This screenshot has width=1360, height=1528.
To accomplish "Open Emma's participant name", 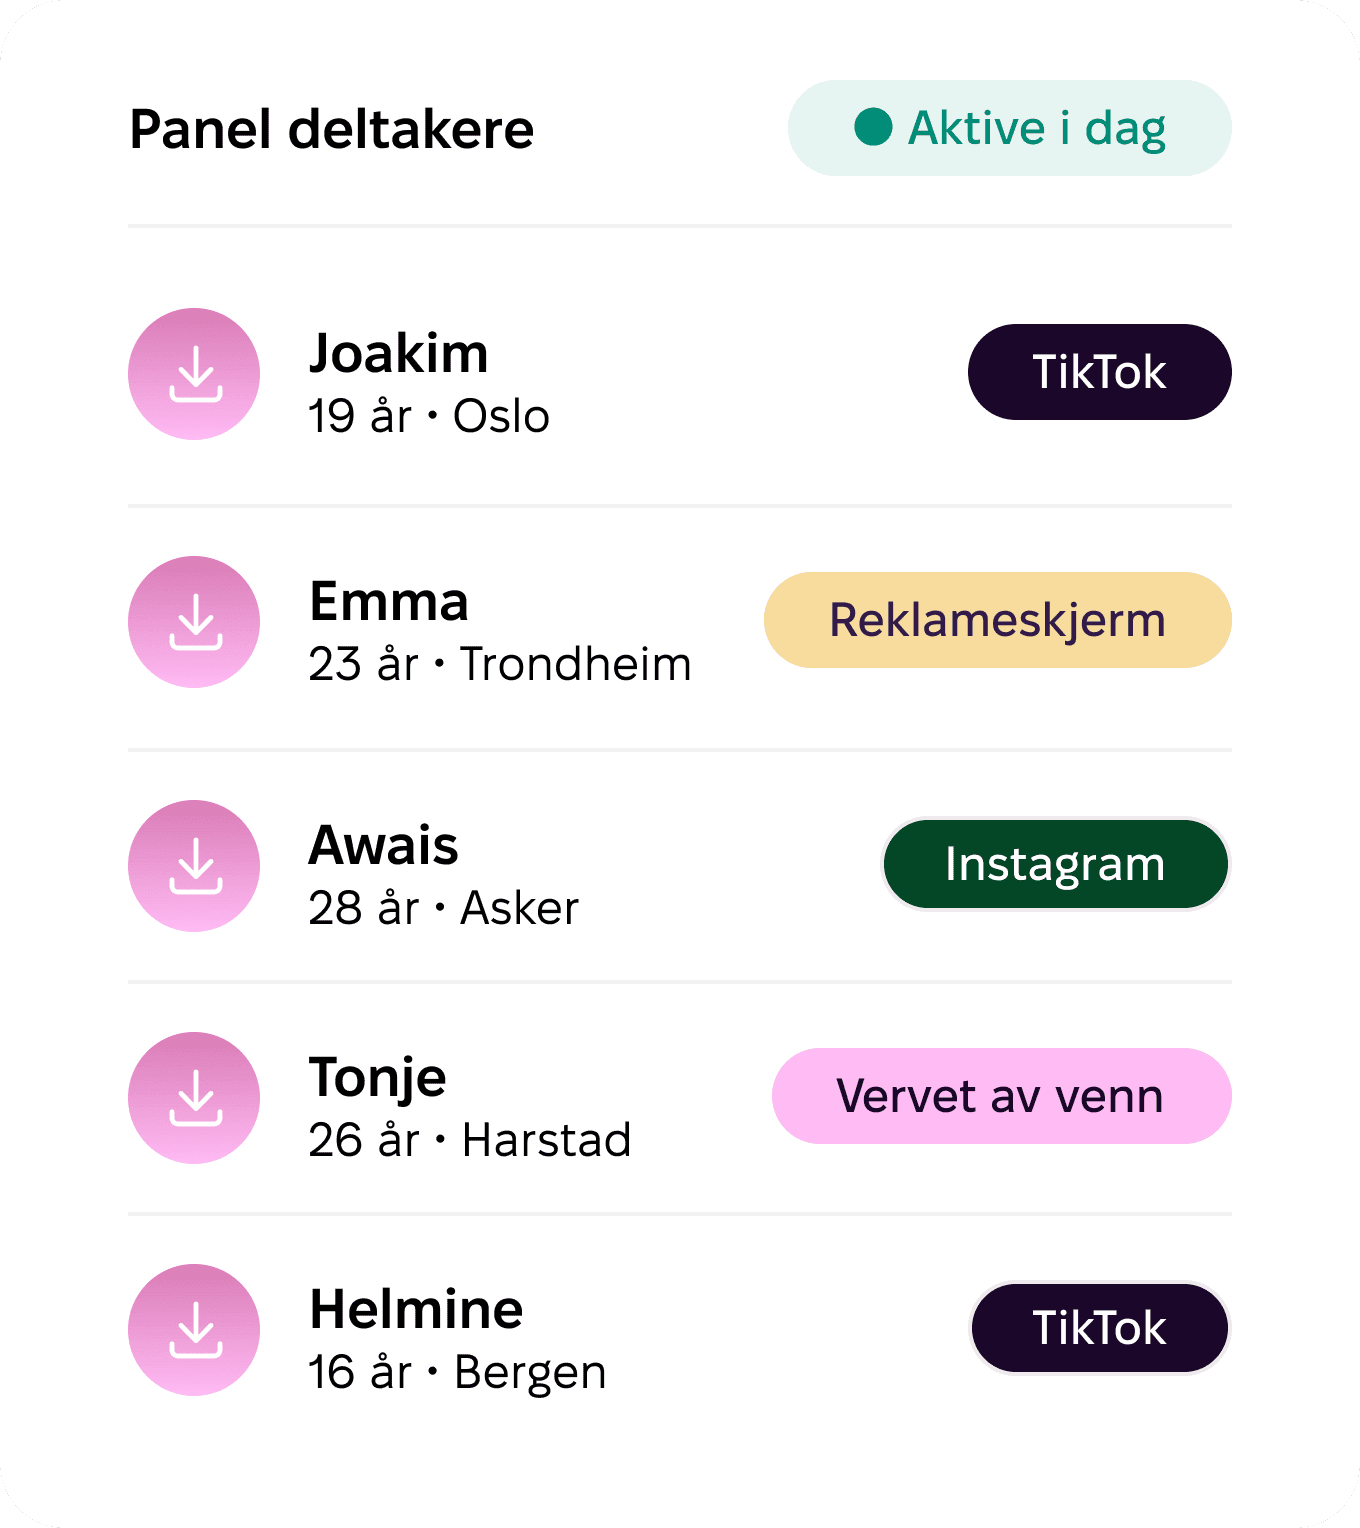I will [389, 602].
